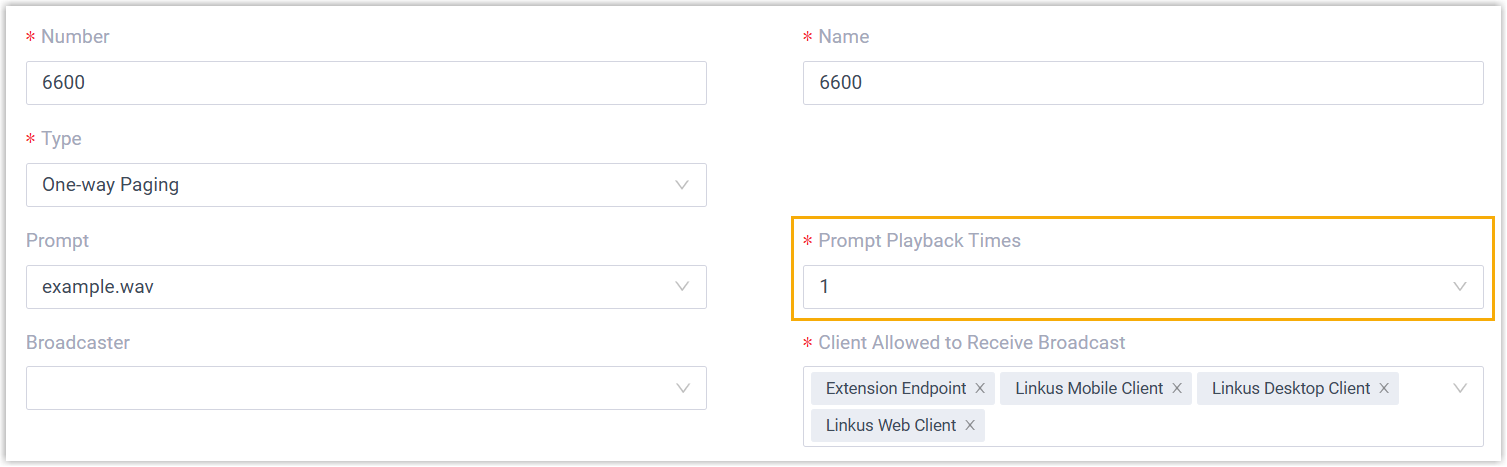Click empty area of client tags box
1507x467 pixels.
click(x=1200, y=426)
